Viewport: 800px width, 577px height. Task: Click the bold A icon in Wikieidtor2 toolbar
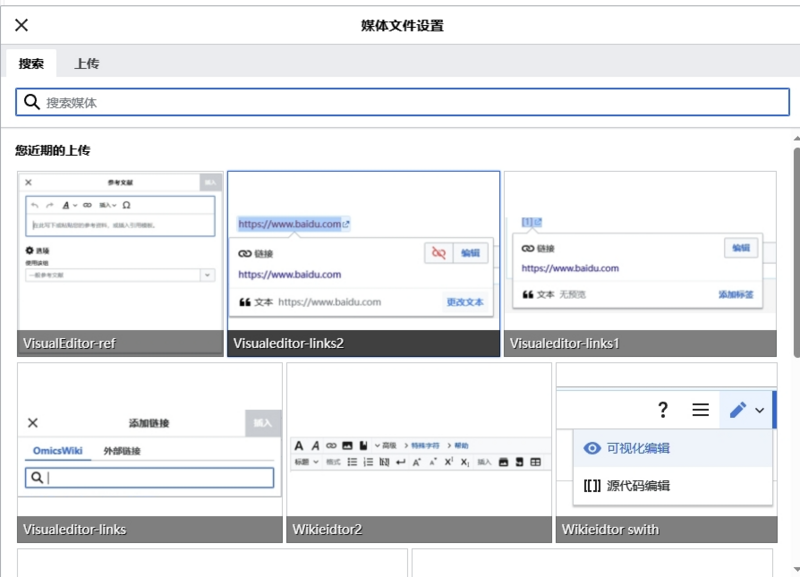(x=299, y=444)
